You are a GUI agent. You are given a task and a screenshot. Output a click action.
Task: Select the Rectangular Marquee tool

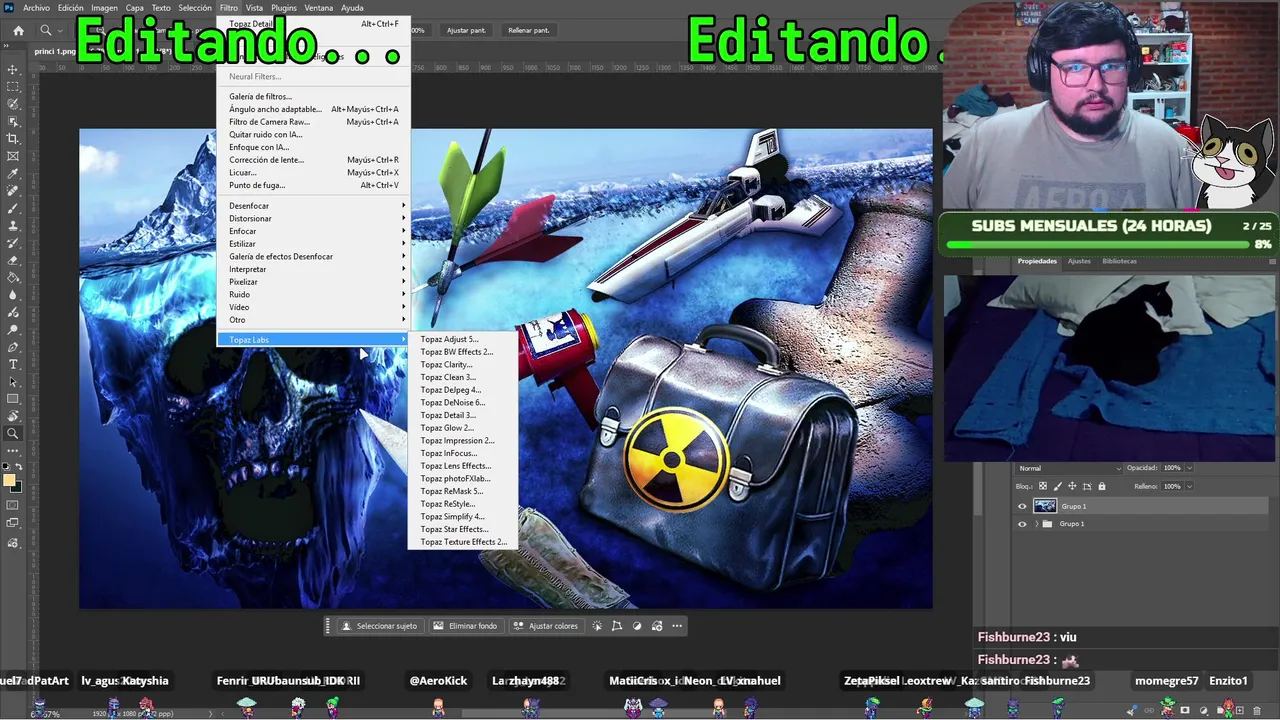click(x=13, y=86)
